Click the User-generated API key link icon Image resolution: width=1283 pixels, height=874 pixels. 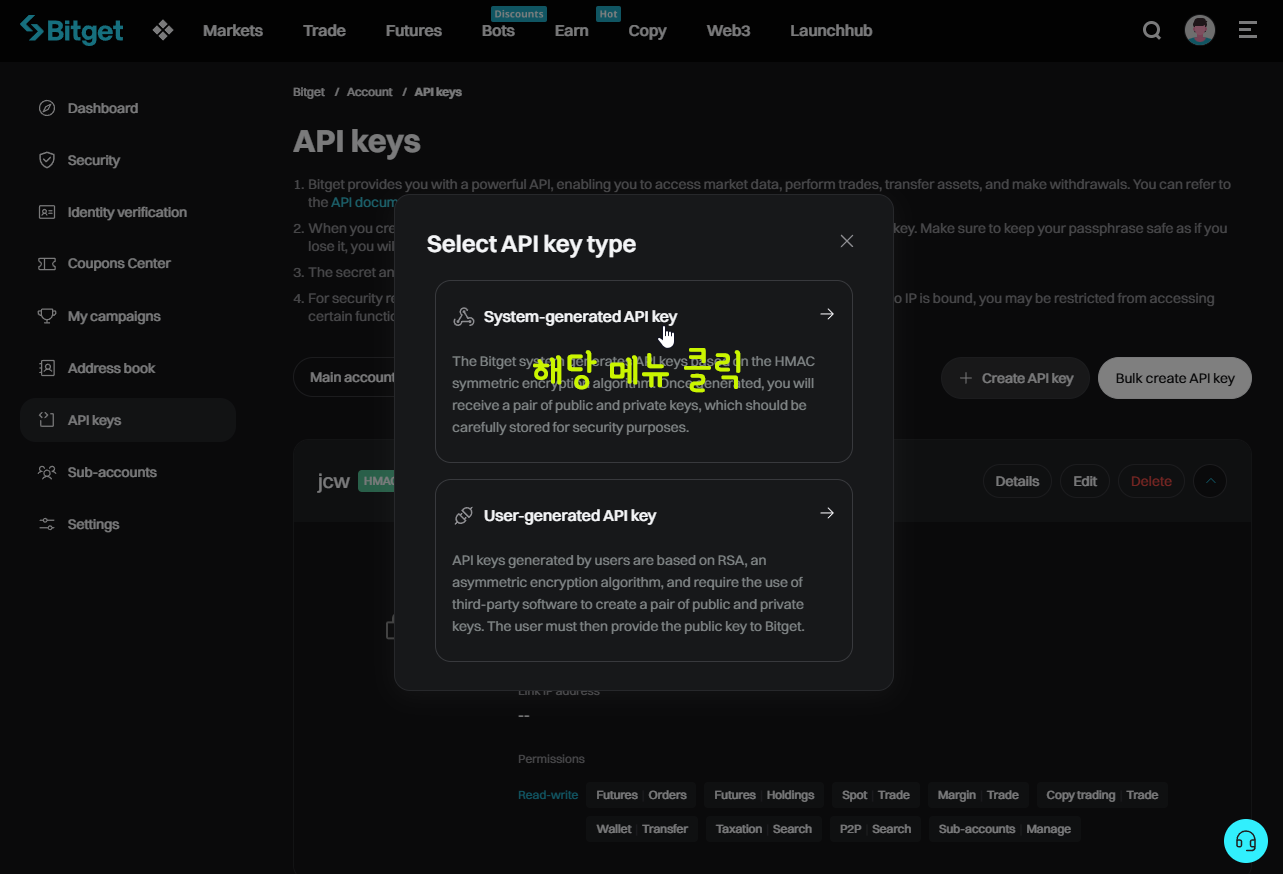[x=463, y=516]
